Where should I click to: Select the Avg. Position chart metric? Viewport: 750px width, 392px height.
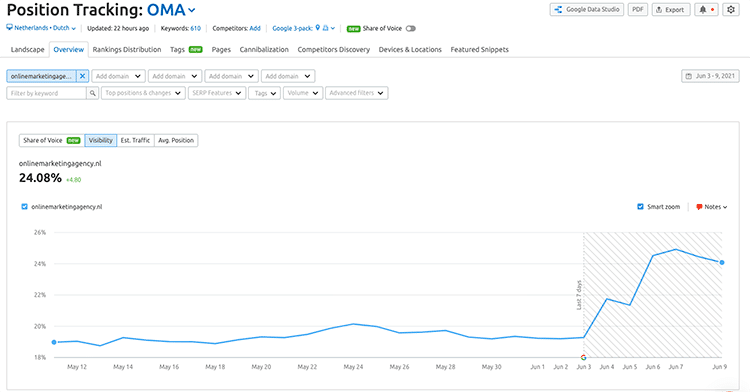pyautogui.click(x=176, y=140)
